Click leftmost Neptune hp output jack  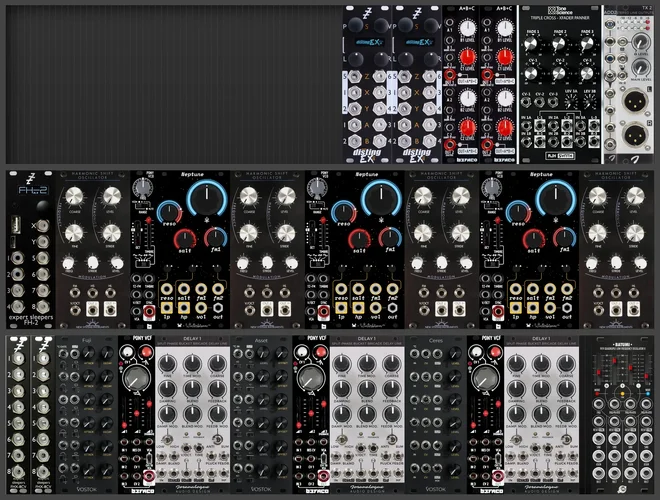pyautogui.click(x=184, y=307)
